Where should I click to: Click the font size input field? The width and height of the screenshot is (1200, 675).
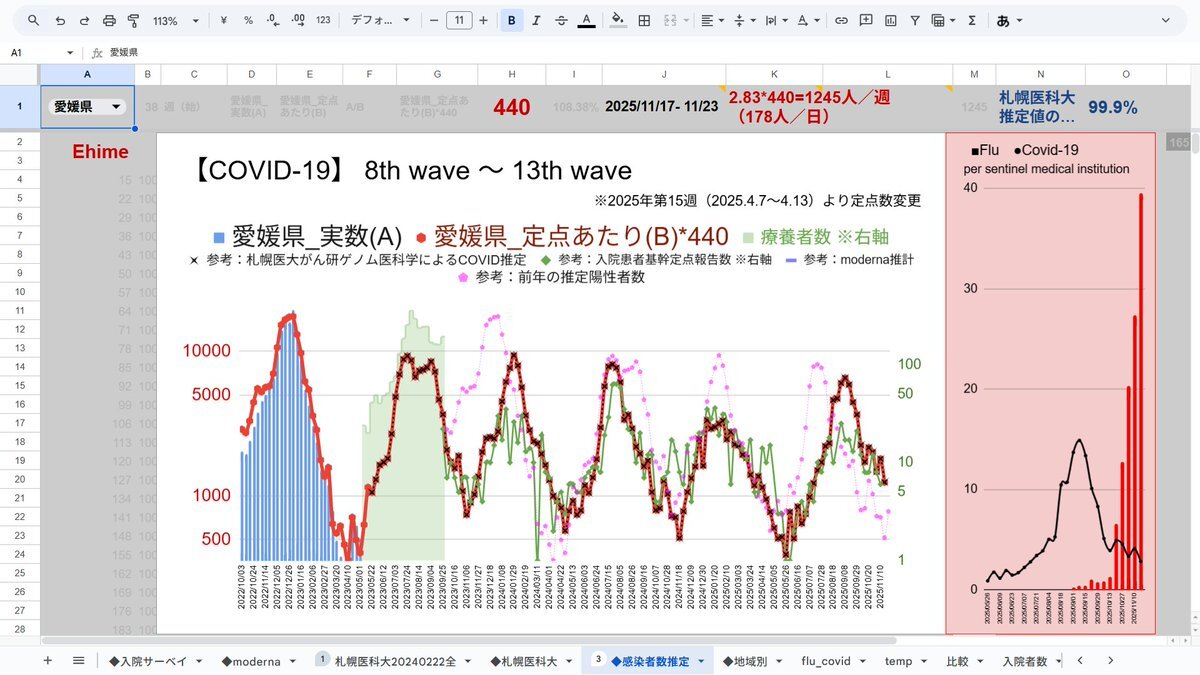coord(459,20)
